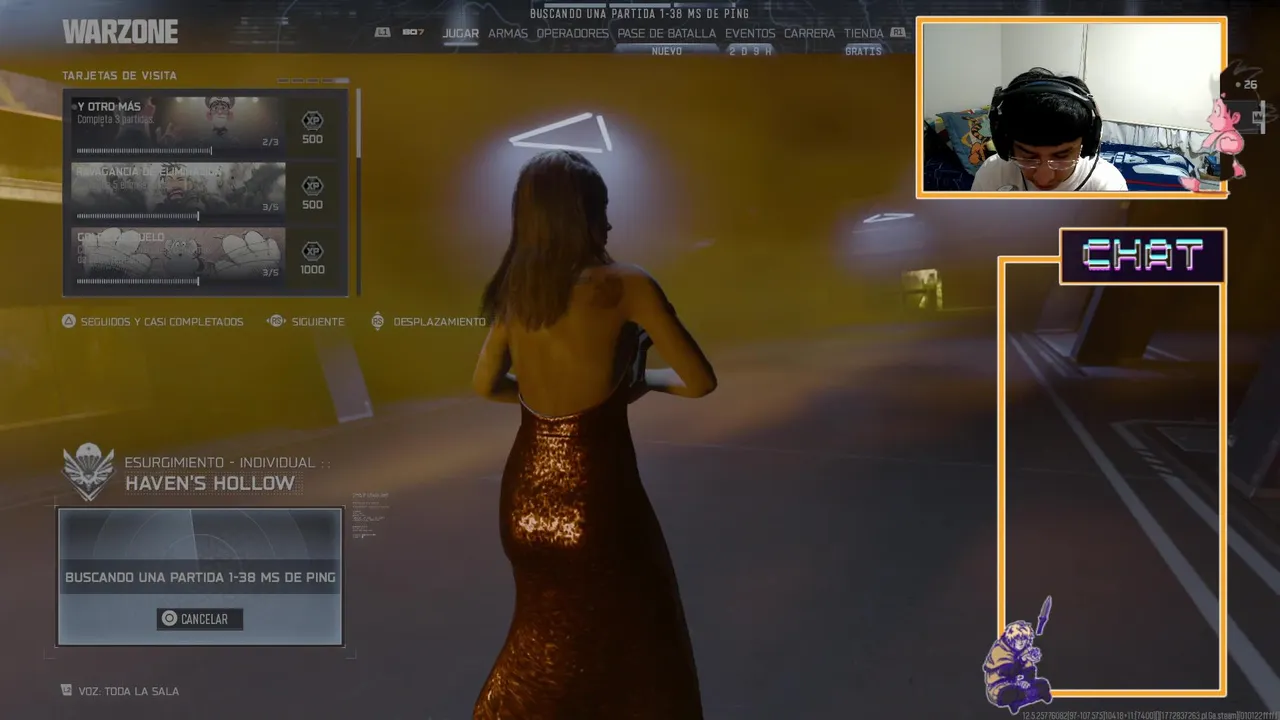
Task: Click the third card's progress bar
Action: (137, 281)
